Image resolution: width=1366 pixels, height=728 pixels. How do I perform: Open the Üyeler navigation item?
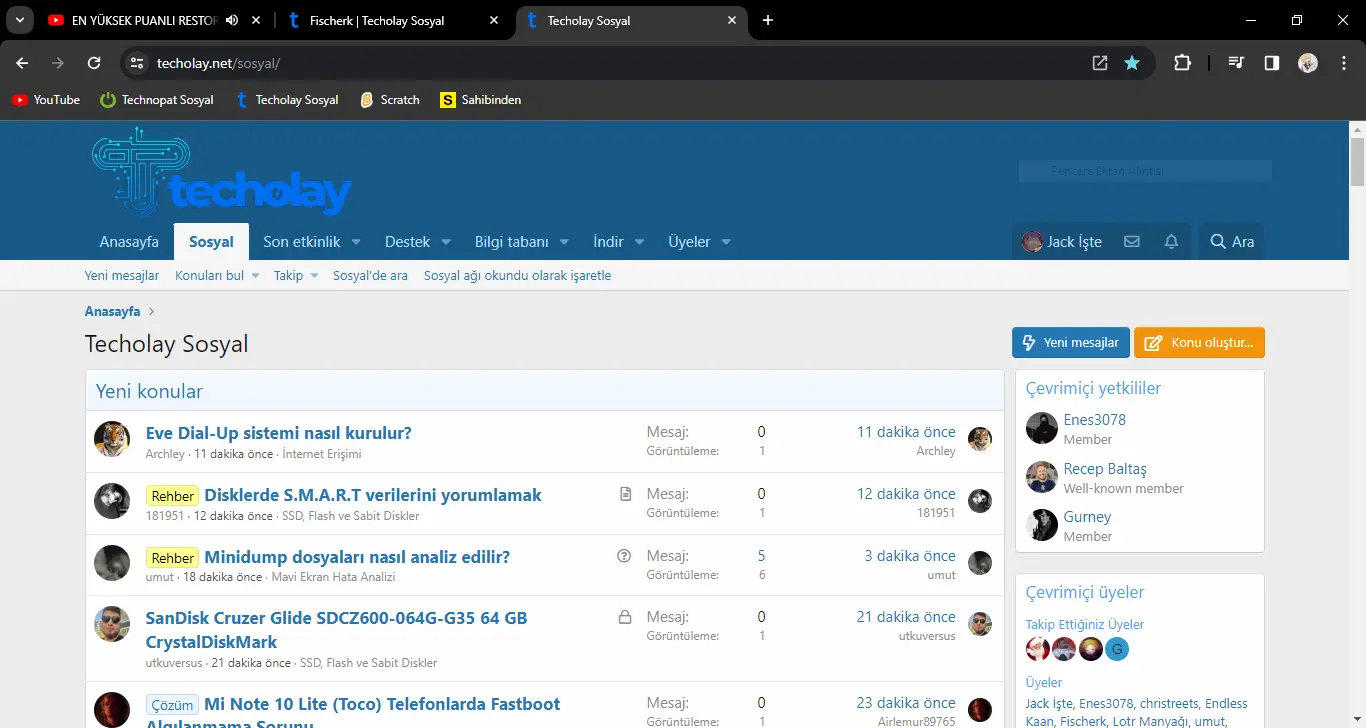(x=689, y=242)
